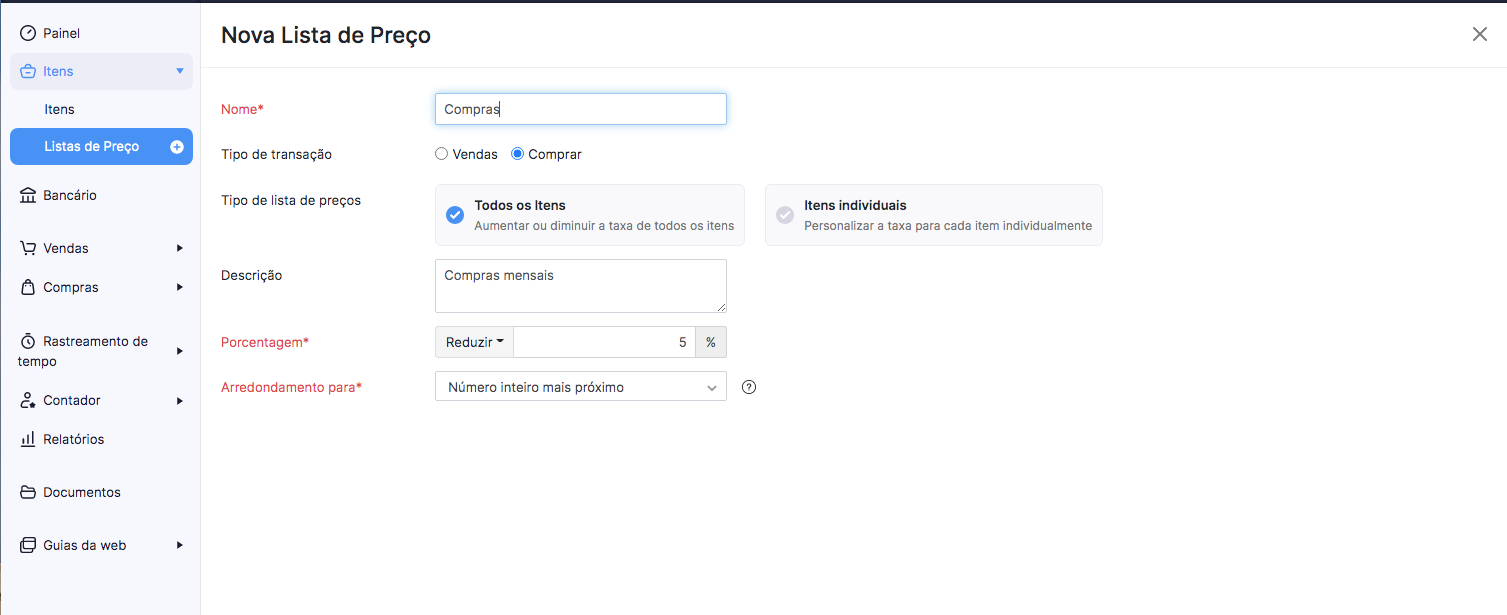Click the Compras shopping bag icon
This screenshot has width=1507, height=615.
28,287
